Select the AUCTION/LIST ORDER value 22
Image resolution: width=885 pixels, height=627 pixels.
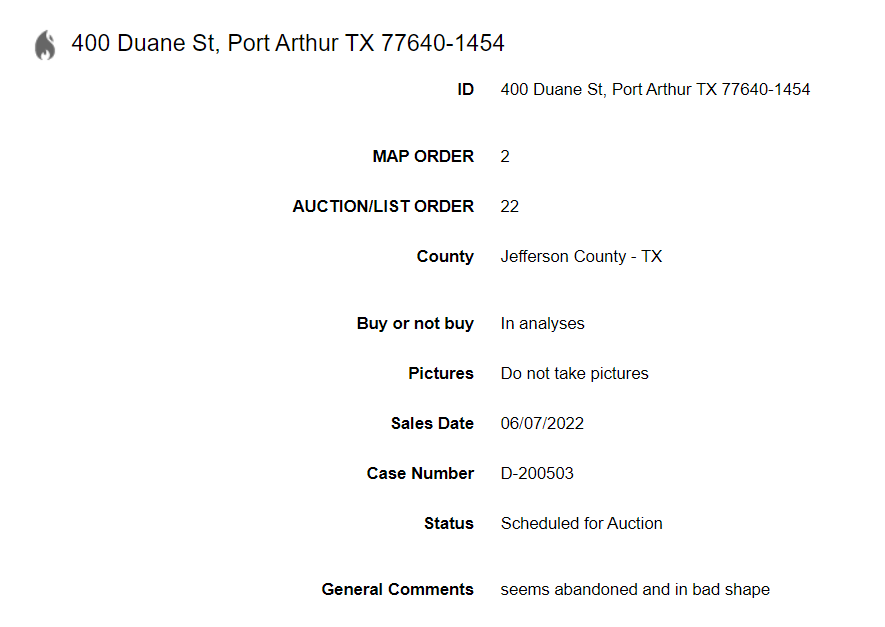510,207
